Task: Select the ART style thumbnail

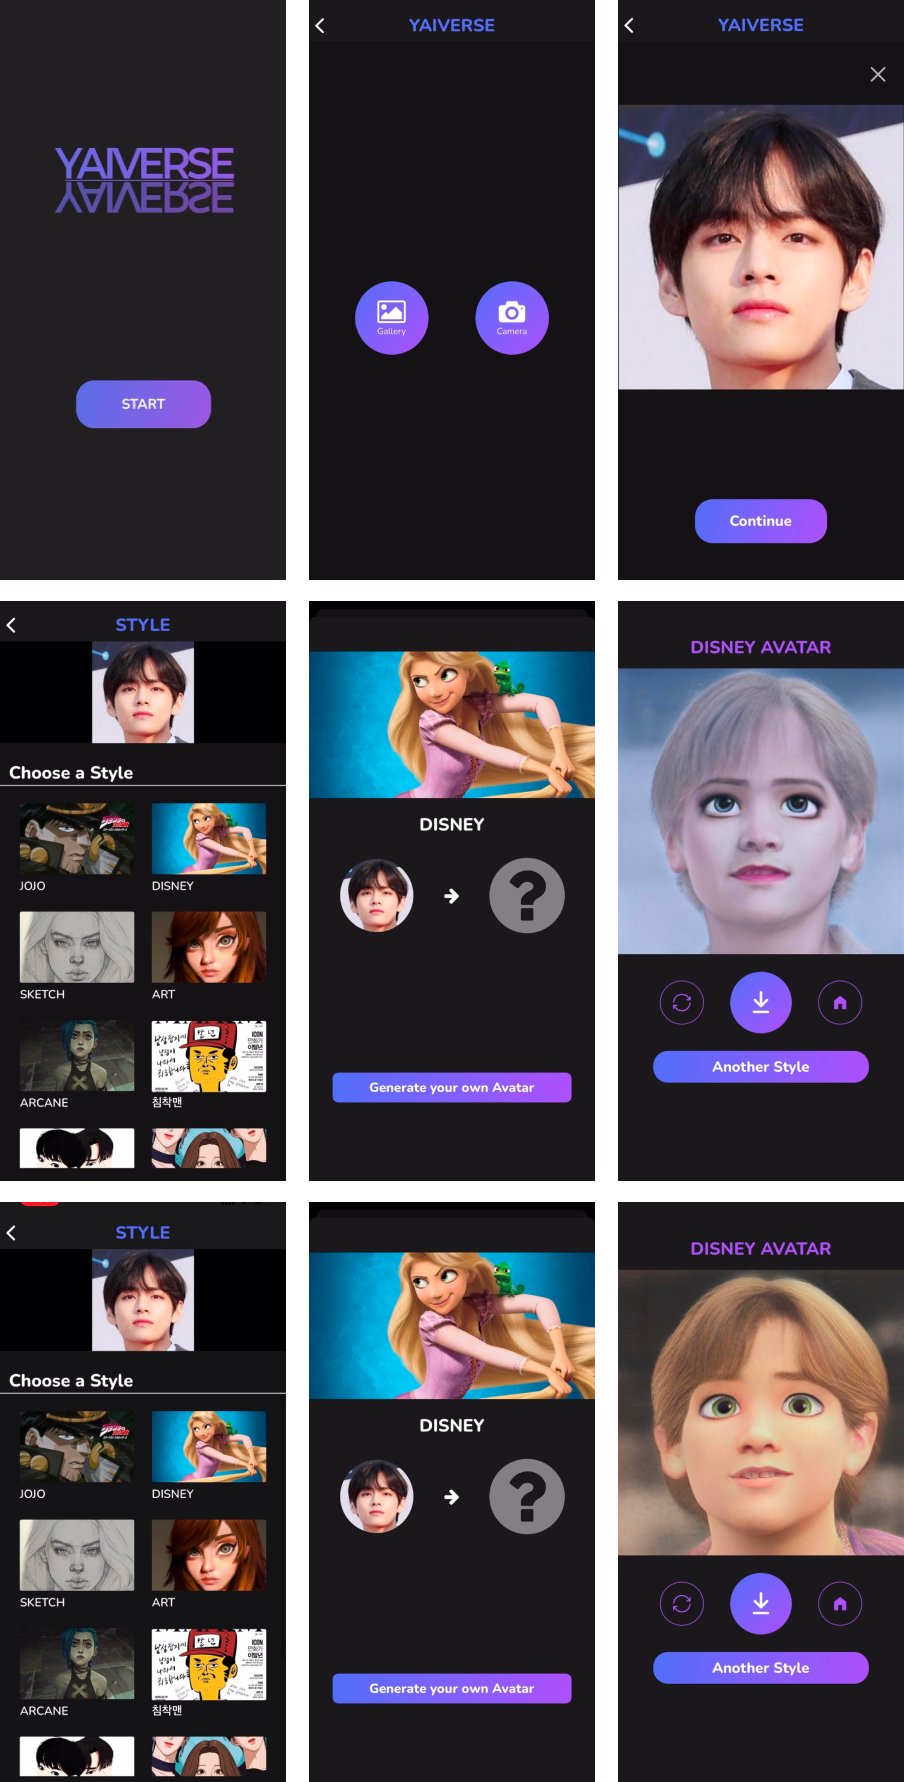Action: pyautogui.click(x=209, y=947)
